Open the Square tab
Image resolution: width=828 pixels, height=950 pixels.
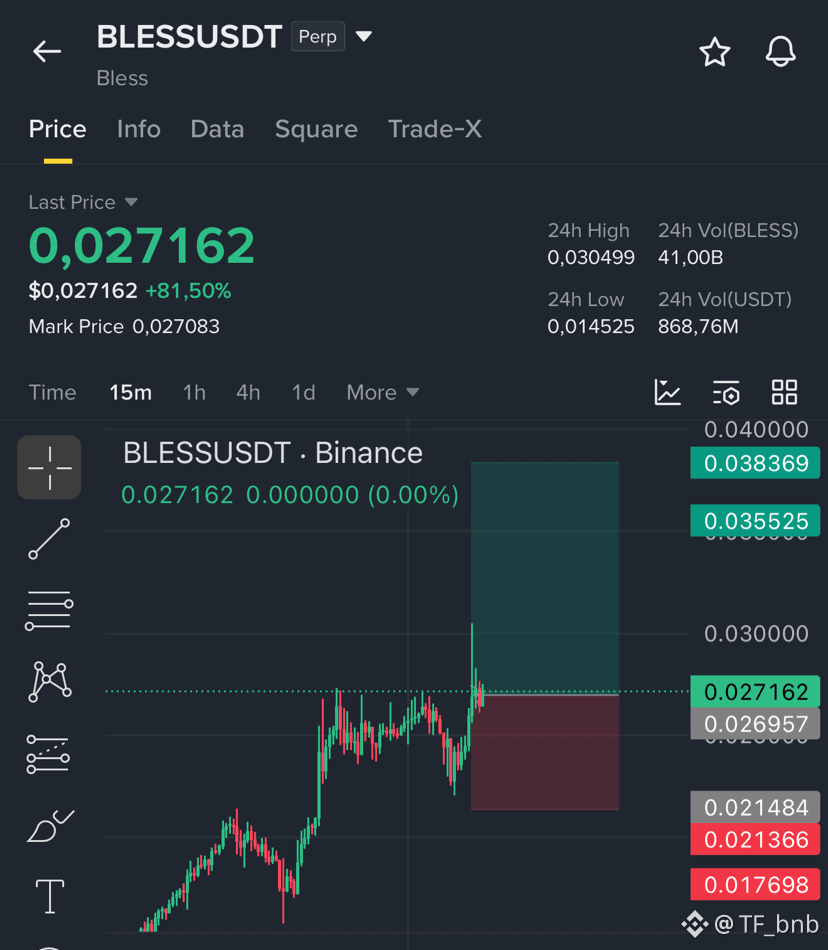pyautogui.click(x=316, y=129)
